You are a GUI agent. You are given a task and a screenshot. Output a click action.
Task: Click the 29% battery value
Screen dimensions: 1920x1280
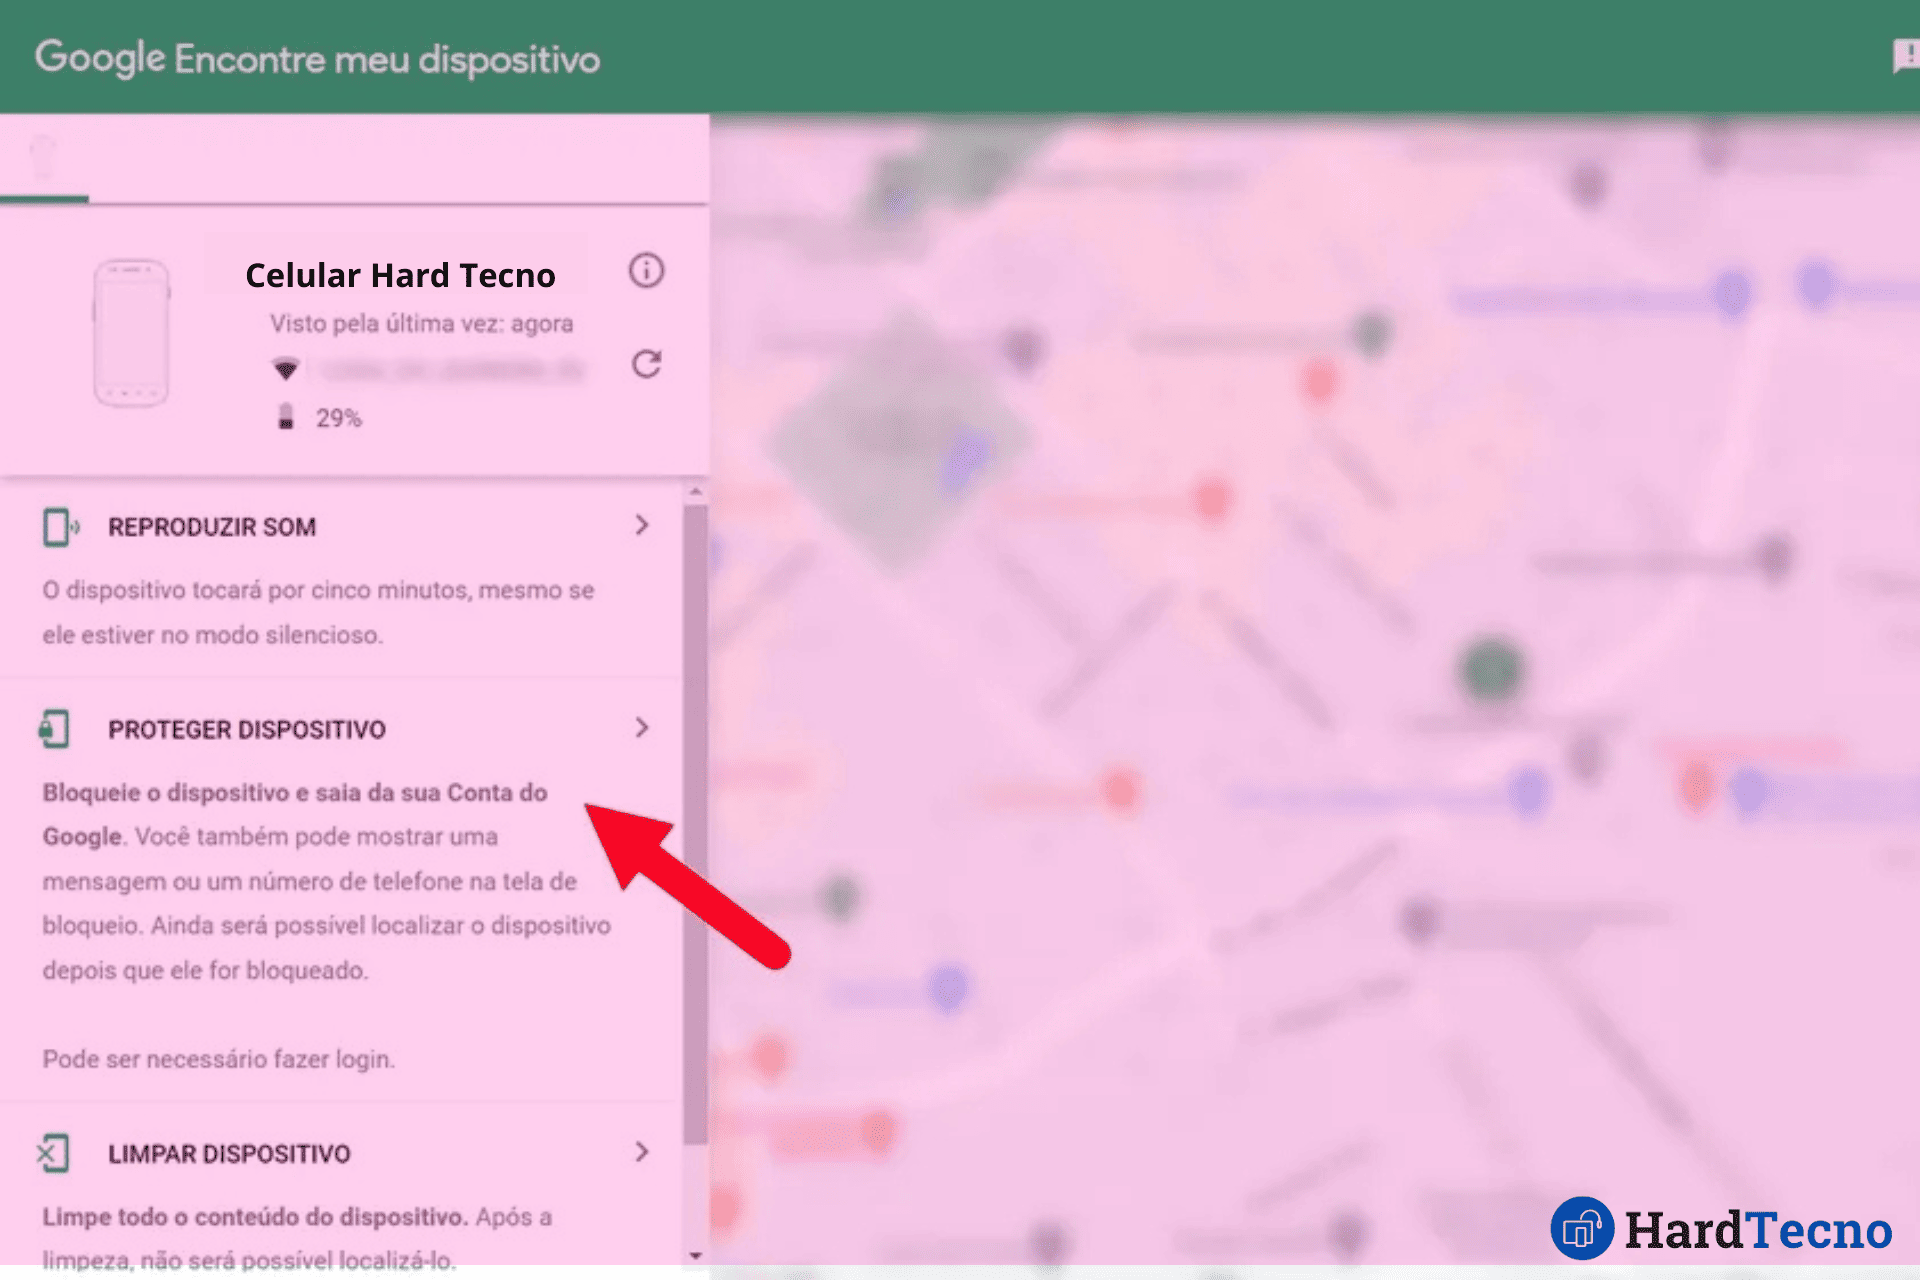click(x=339, y=418)
